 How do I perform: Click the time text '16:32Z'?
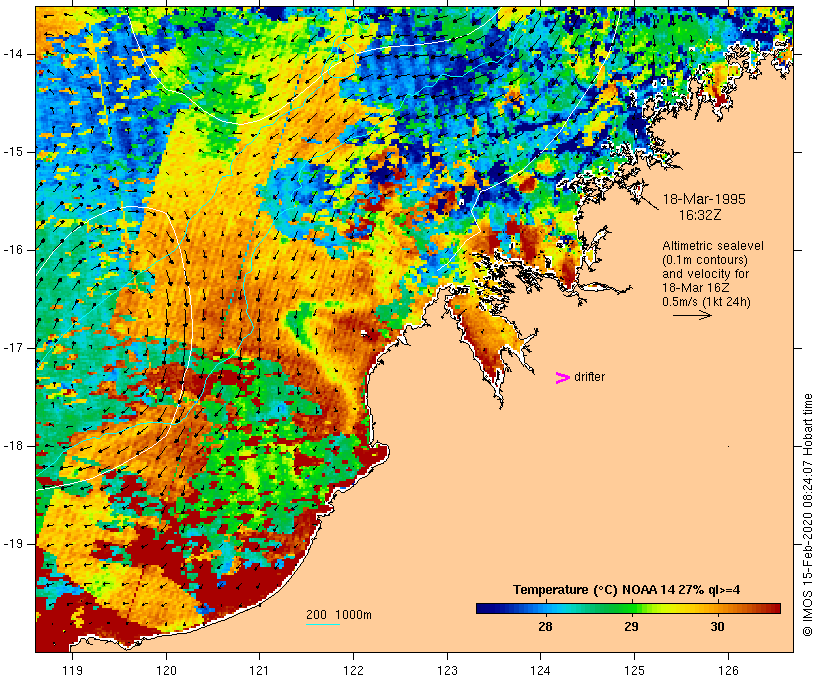(x=700, y=215)
